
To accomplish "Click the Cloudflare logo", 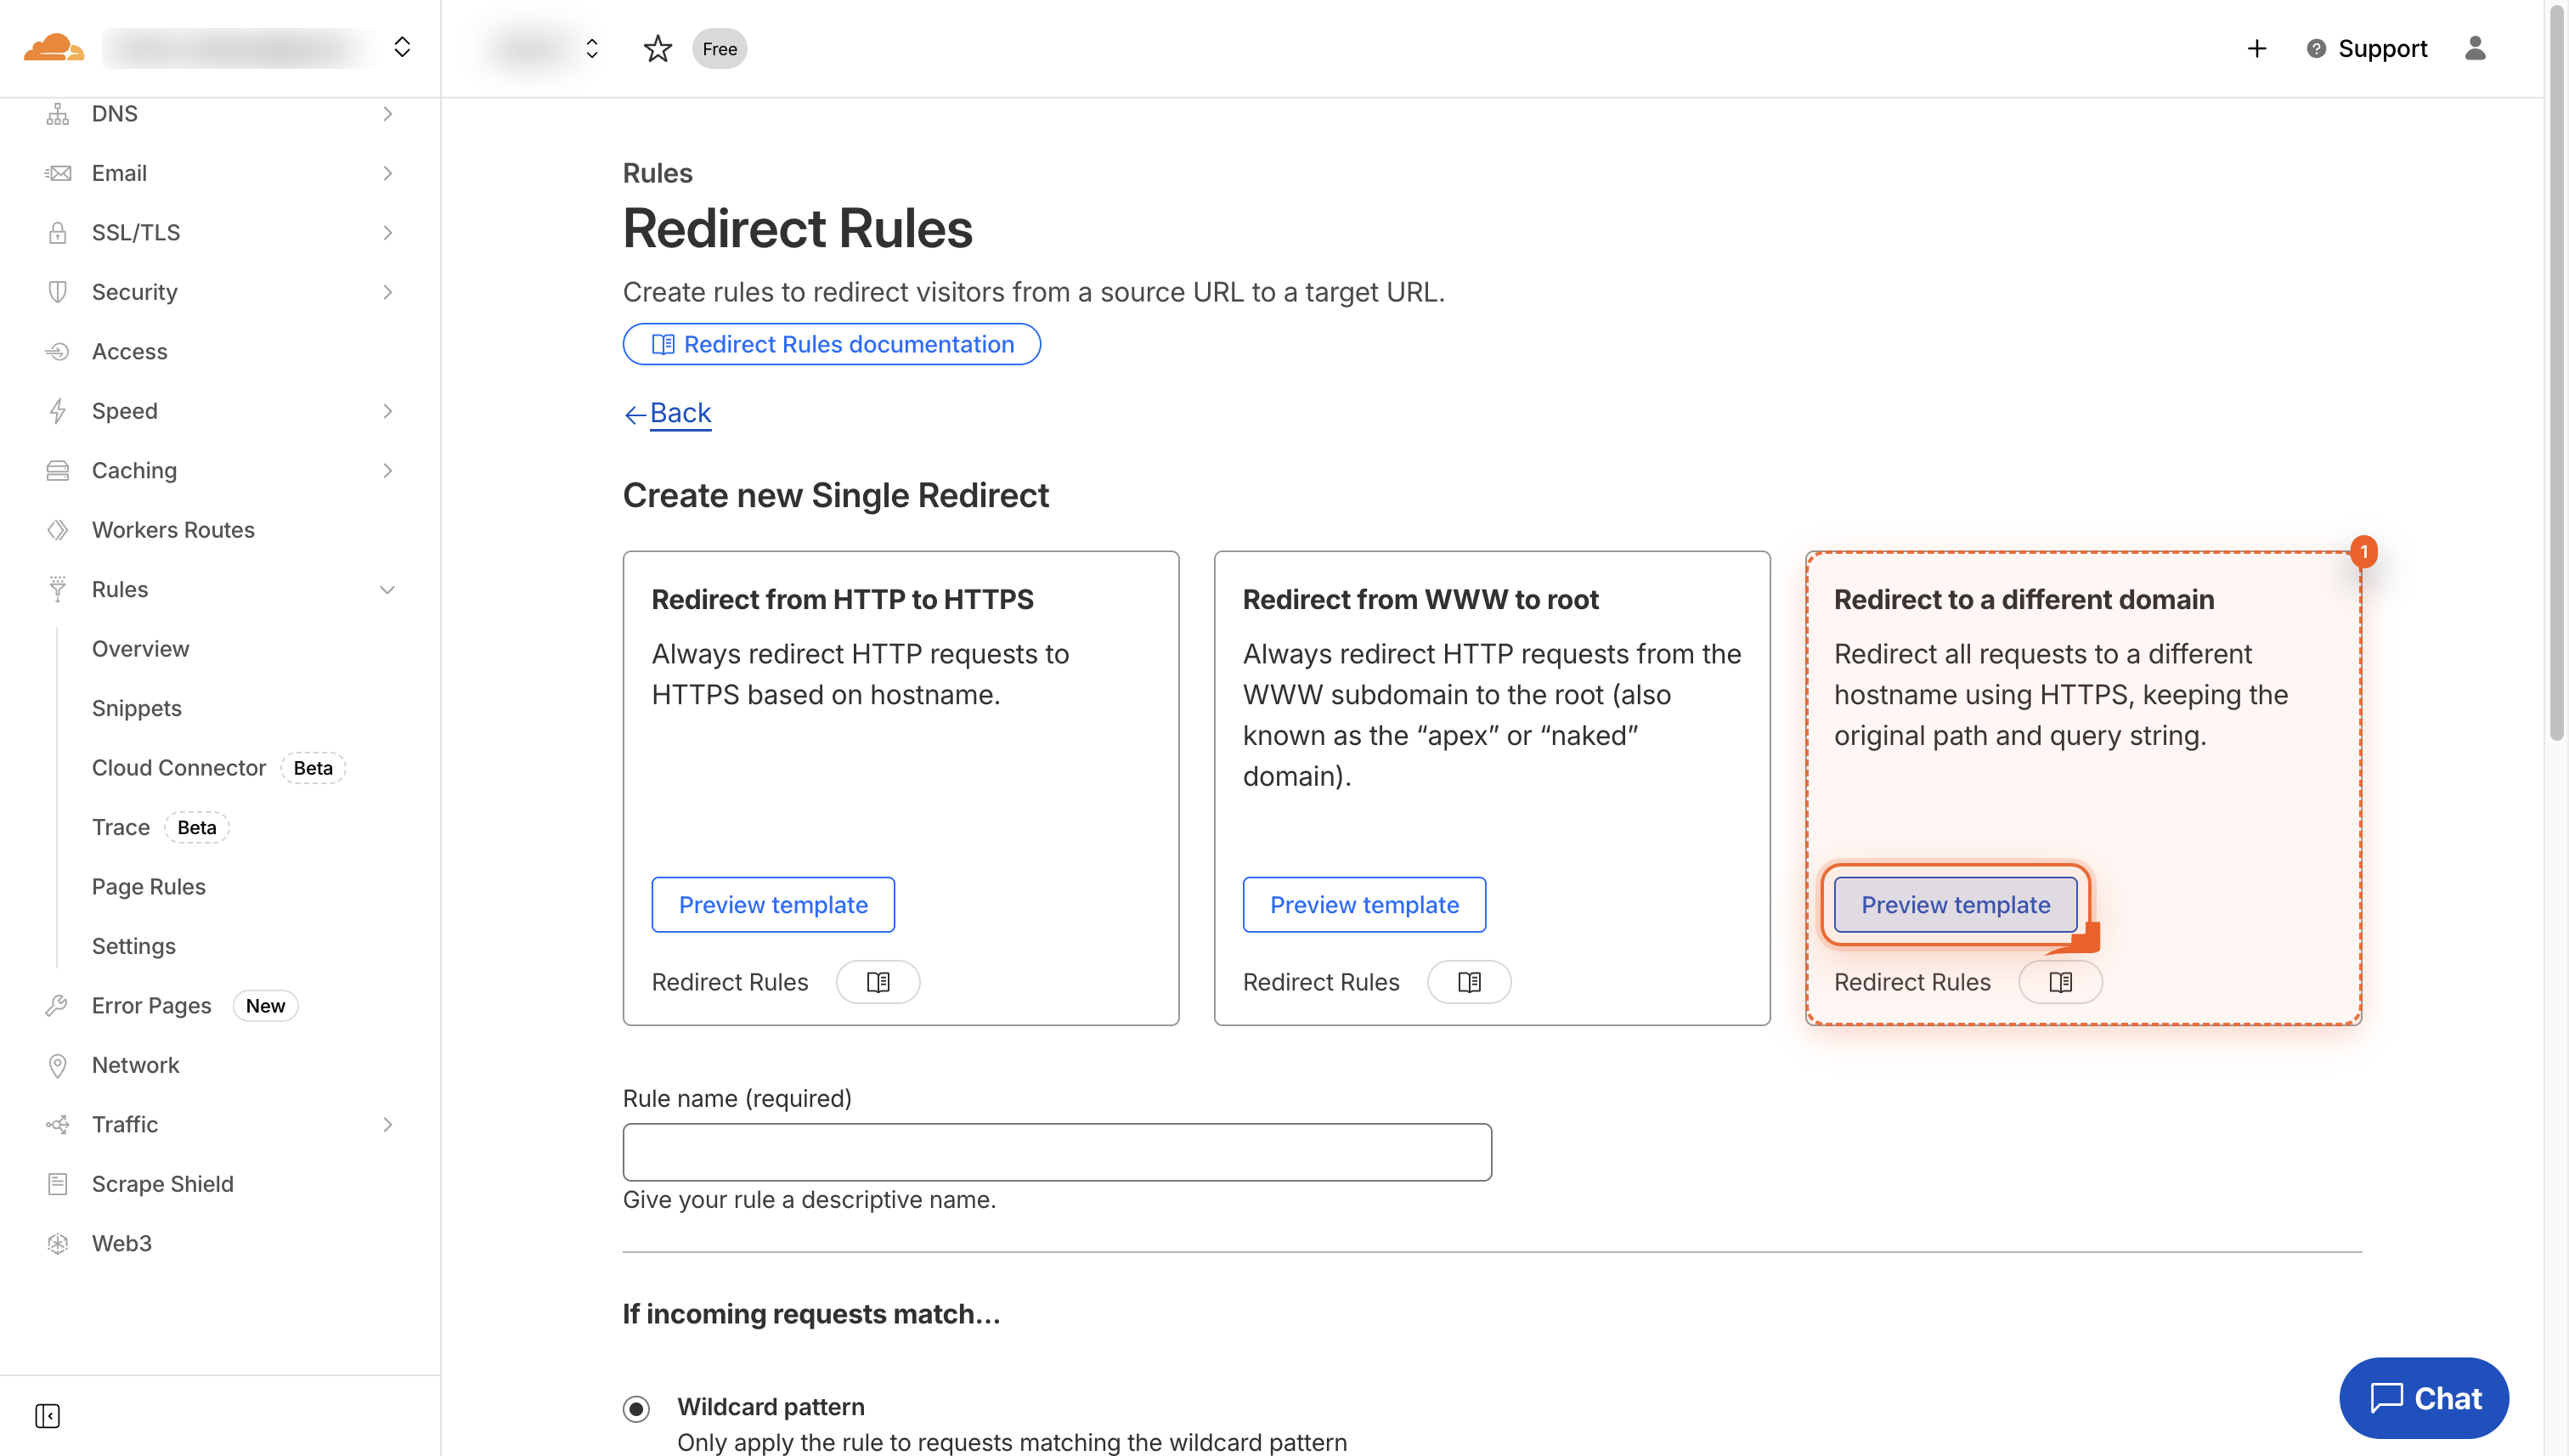I will [52, 47].
